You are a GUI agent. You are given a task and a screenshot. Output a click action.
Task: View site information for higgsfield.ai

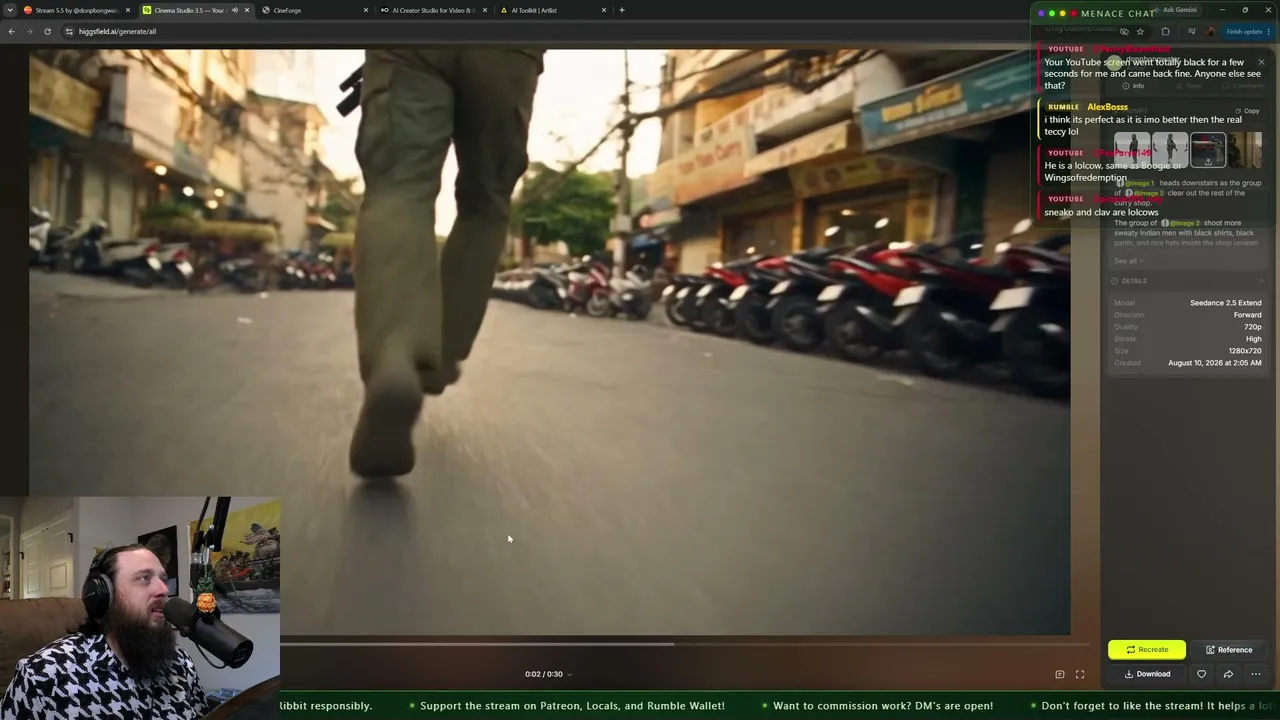click(x=69, y=31)
